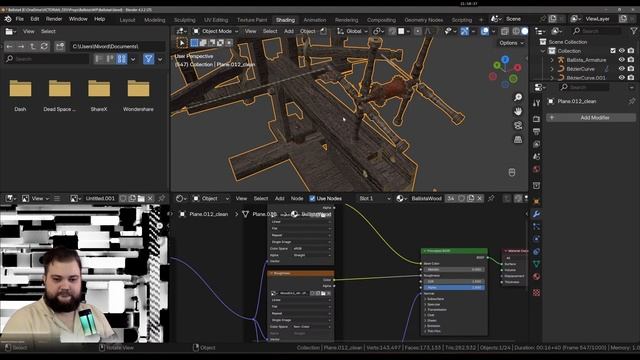Click the Add Modifier button

591,118
